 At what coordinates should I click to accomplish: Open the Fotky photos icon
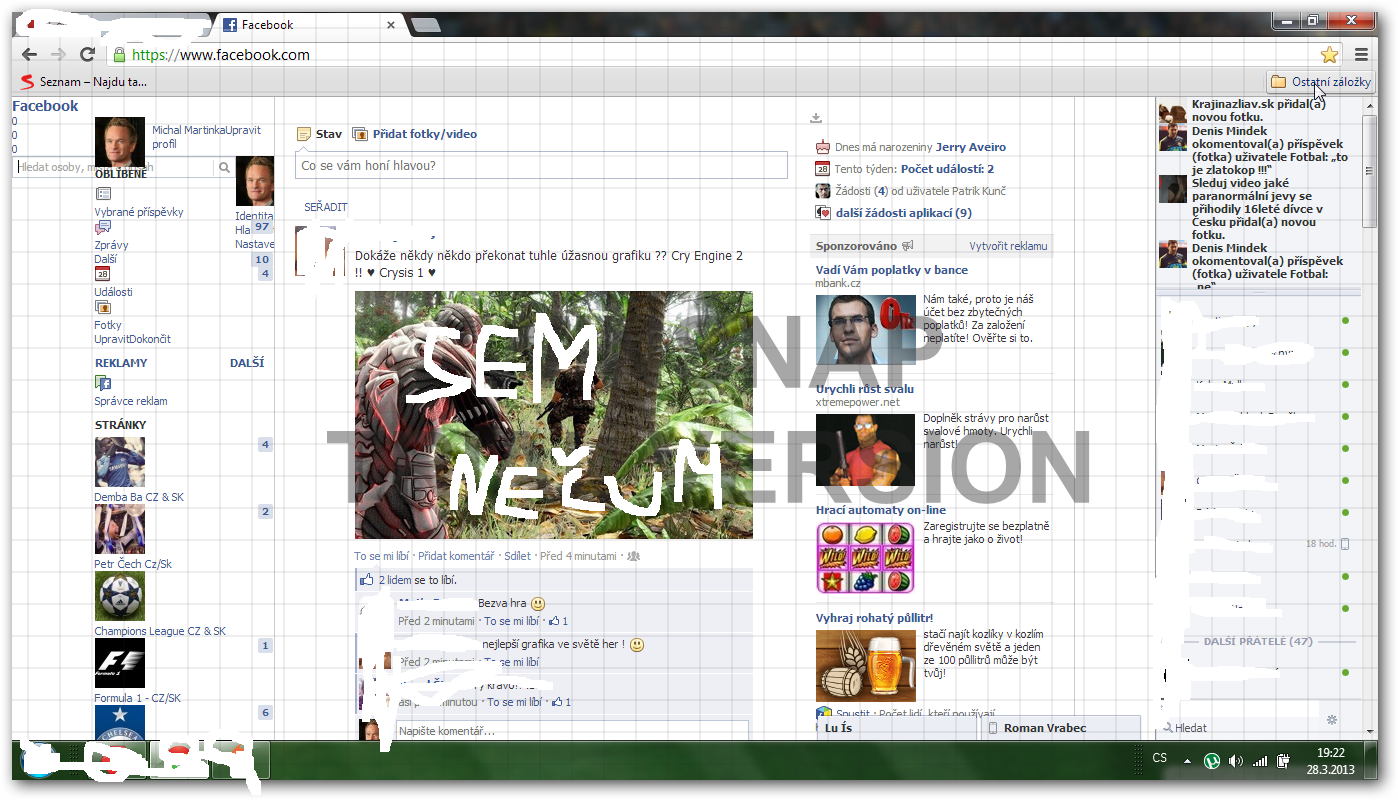coord(103,308)
